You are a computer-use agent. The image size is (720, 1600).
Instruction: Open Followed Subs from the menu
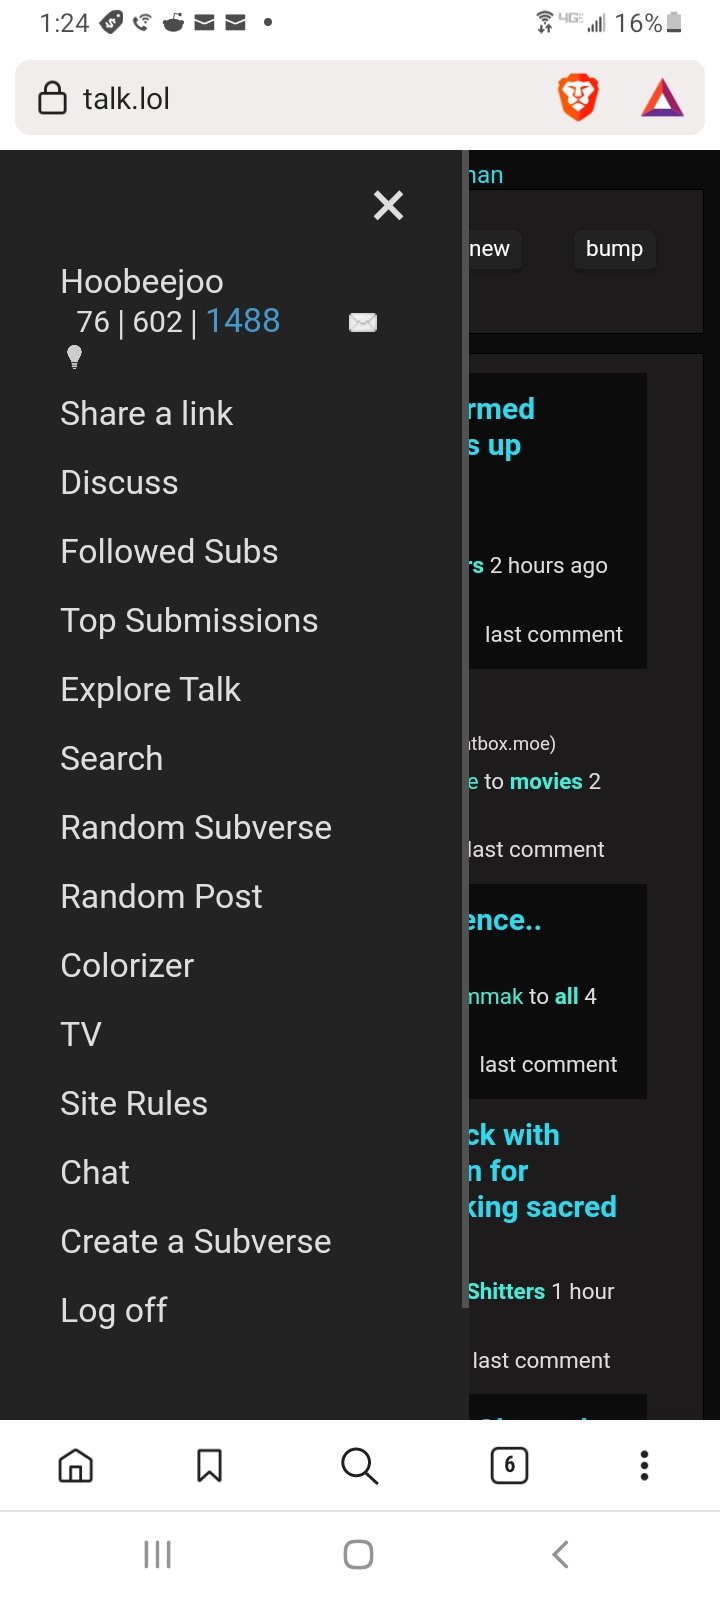[169, 551]
